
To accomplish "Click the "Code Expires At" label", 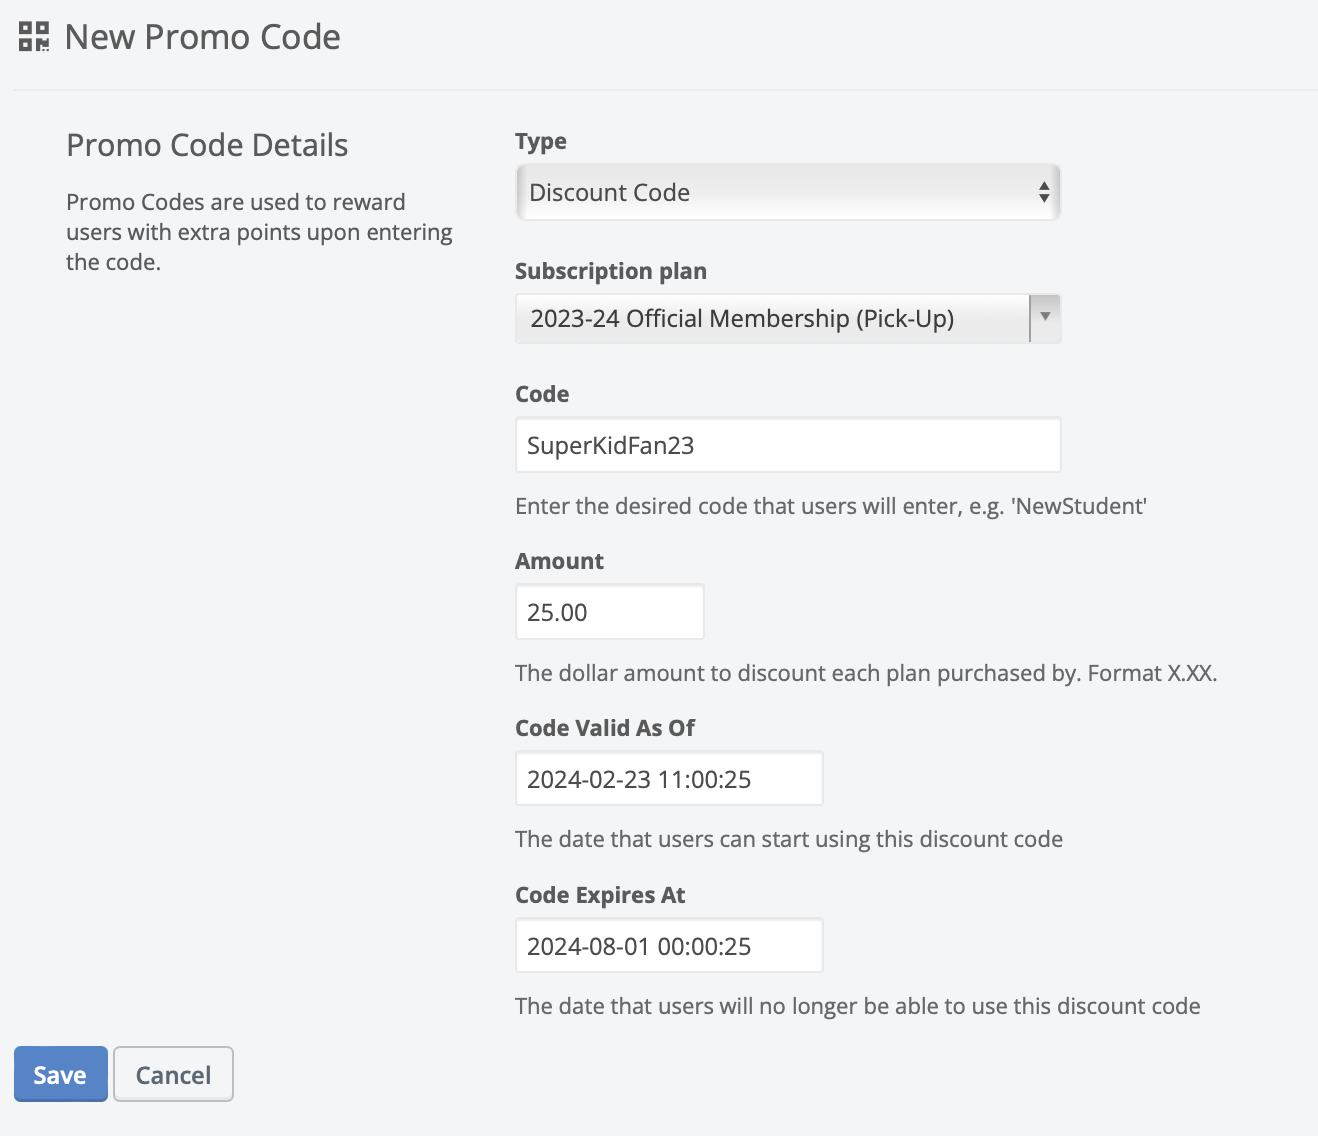I will tap(600, 895).
